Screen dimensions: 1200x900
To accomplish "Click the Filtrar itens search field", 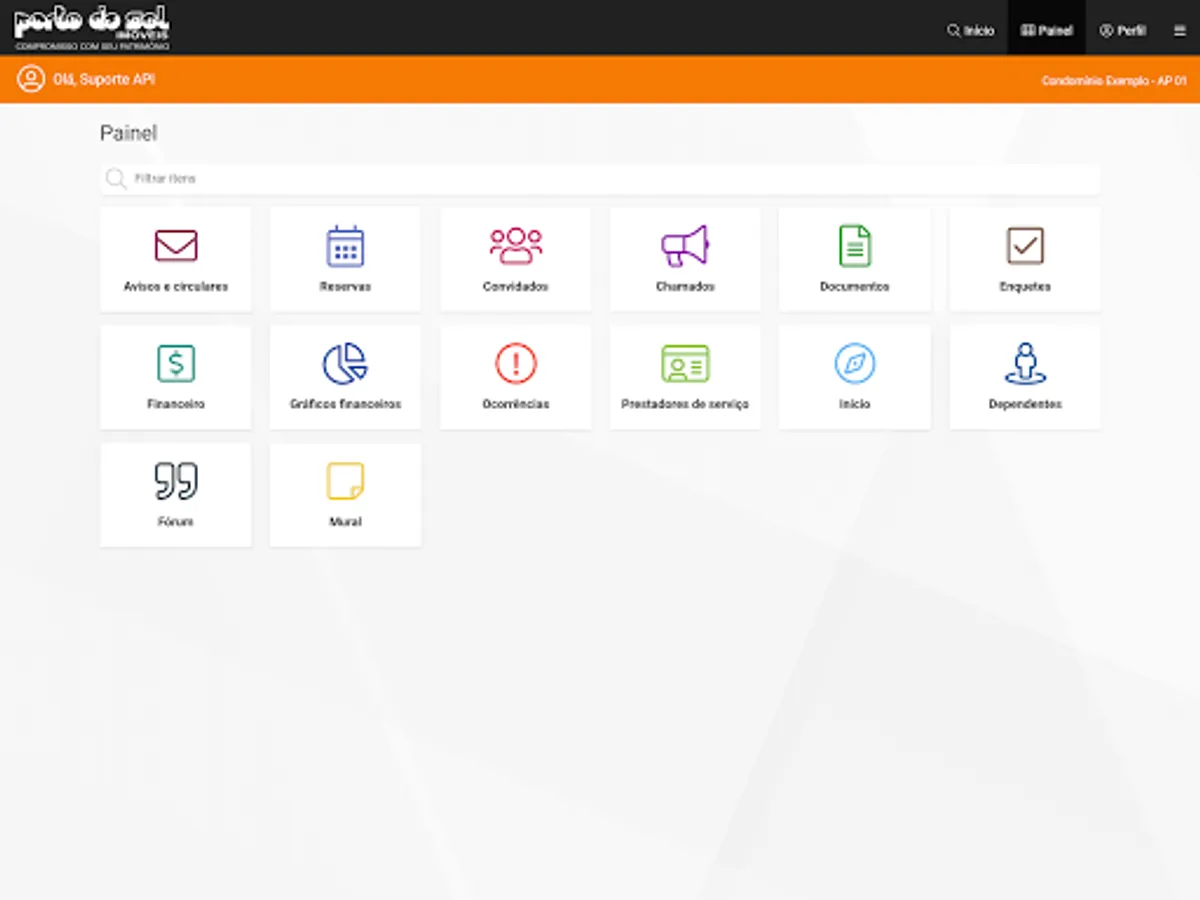I will pos(600,179).
